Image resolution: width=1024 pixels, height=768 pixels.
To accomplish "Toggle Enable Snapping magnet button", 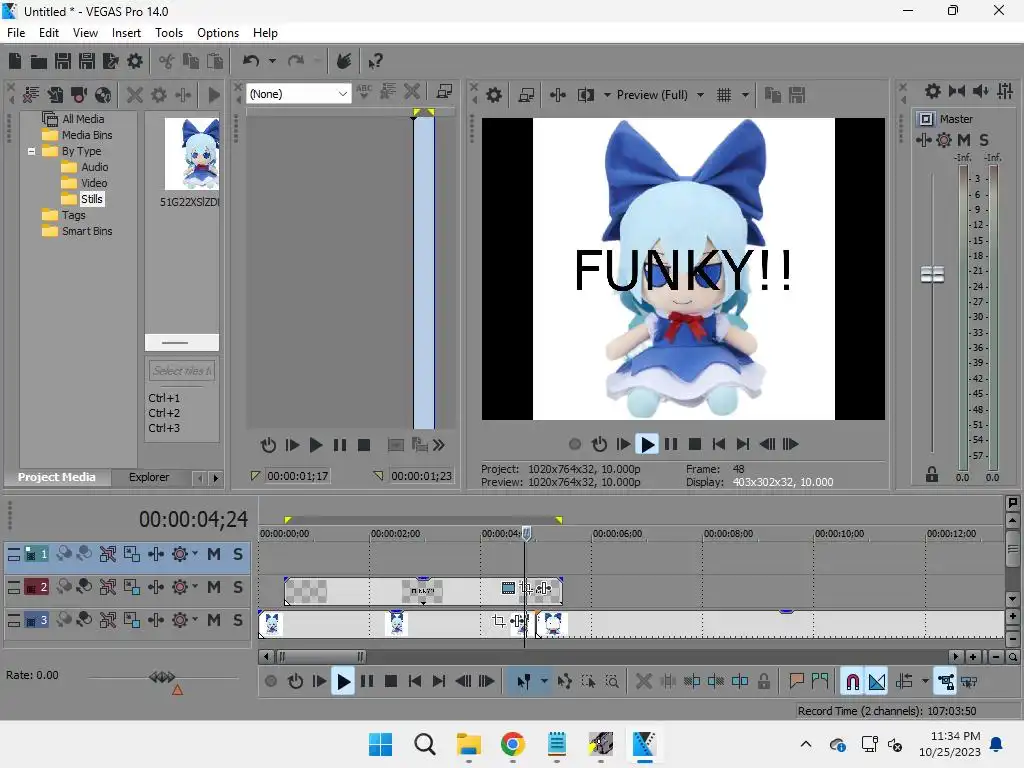I will click(852, 682).
